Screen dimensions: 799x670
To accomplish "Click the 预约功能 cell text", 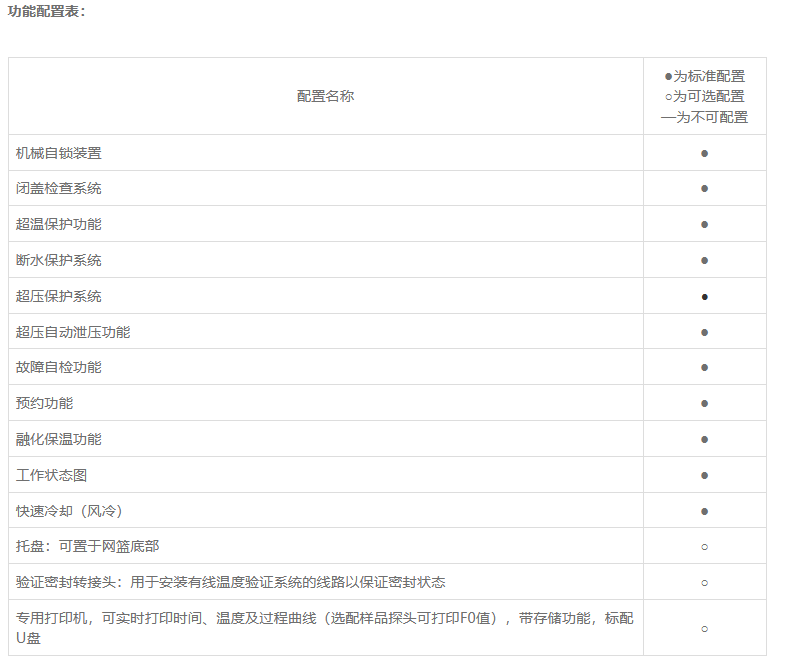I will pyautogui.click(x=45, y=403).
